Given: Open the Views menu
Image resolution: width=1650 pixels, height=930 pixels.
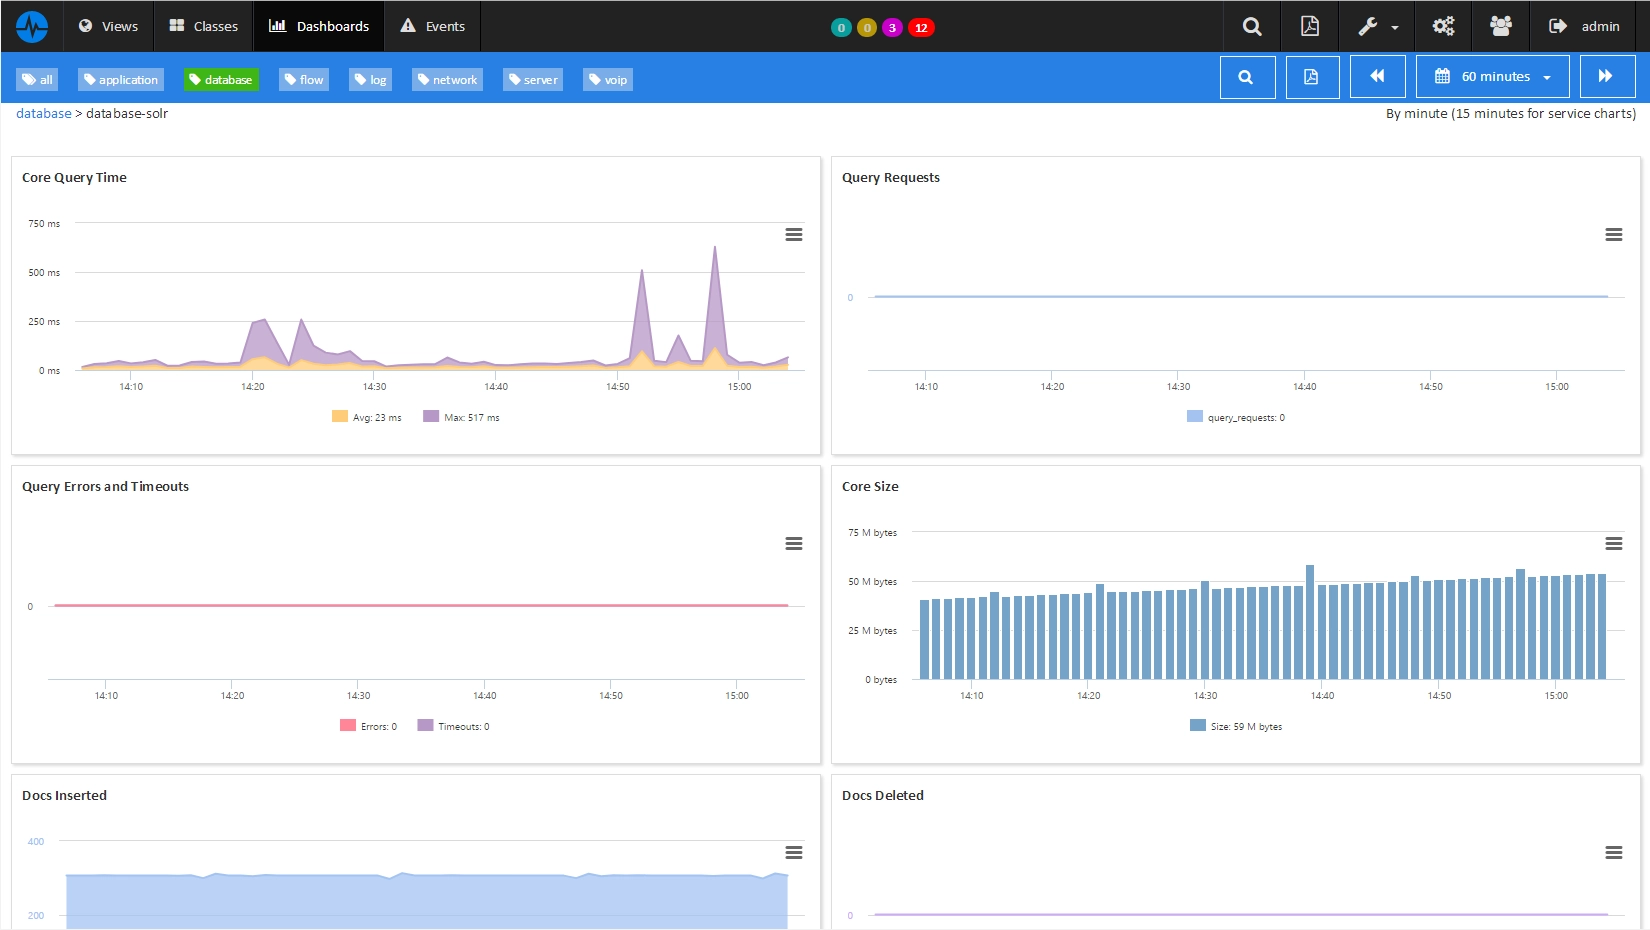Looking at the screenshot, I should (108, 26).
